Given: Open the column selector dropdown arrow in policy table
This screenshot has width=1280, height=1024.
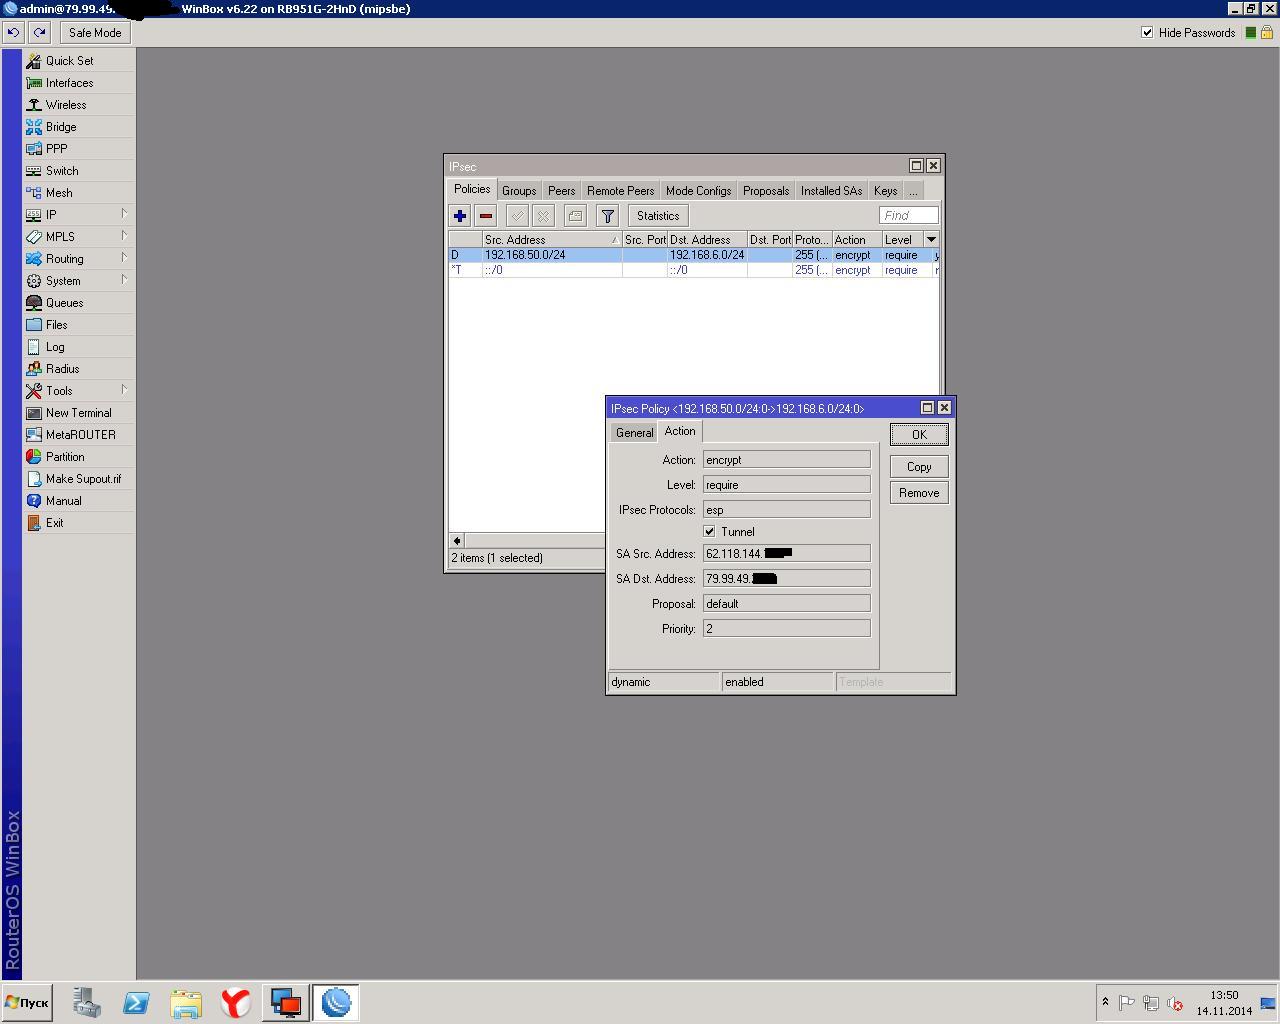Looking at the screenshot, I should pyautogui.click(x=931, y=240).
